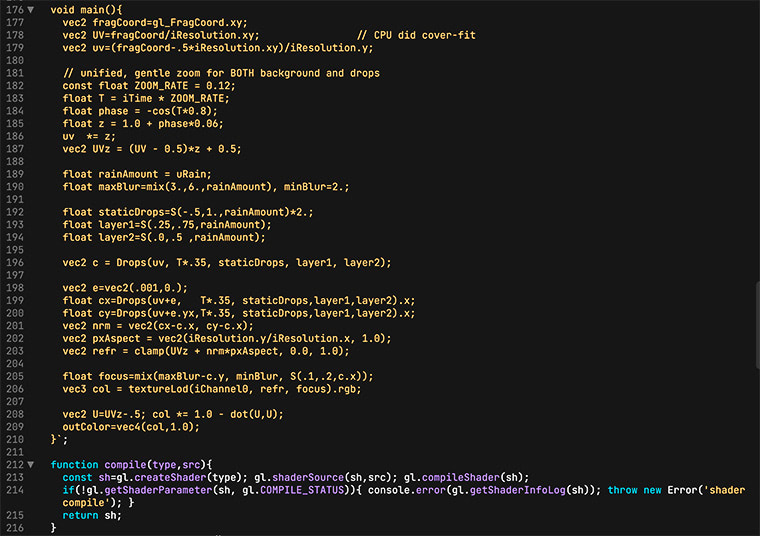Click the rainAmount variable declaration on line 189
Screen dimensions: 760x536
(x=134, y=174)
